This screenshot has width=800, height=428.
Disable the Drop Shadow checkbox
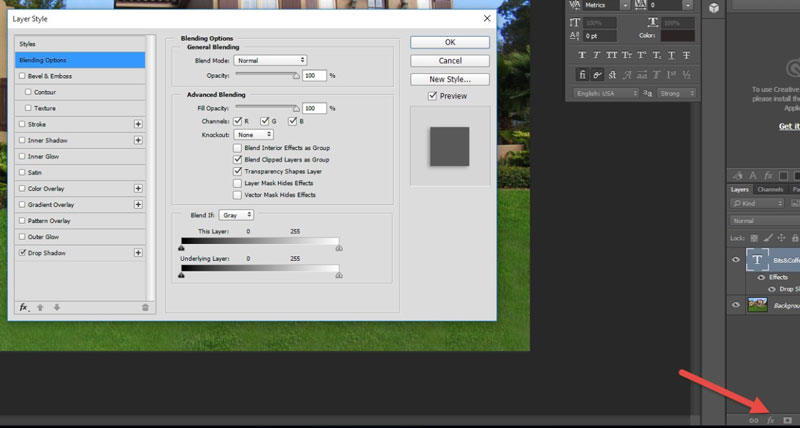22,253
